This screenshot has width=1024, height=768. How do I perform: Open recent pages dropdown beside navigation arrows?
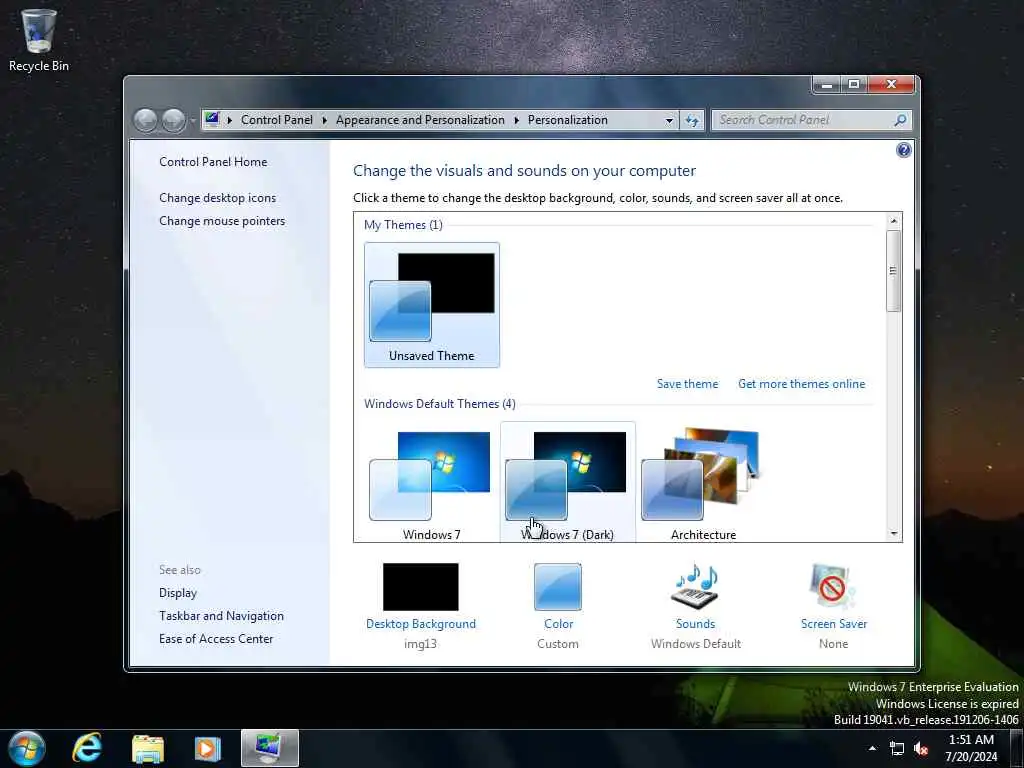click(193, 121)
